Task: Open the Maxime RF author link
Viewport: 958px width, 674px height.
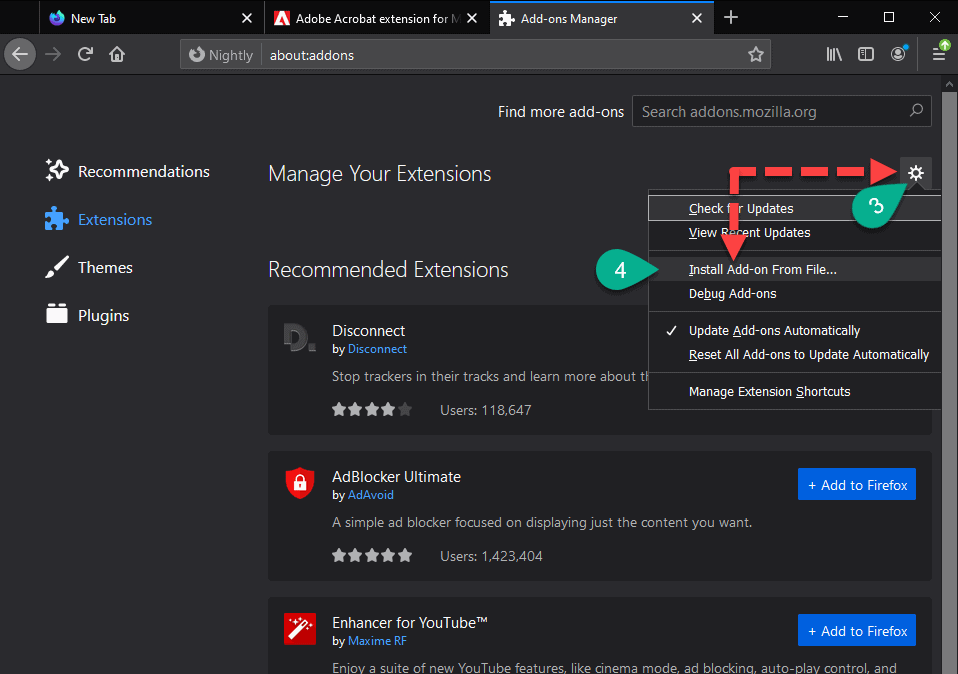Action: [x=377, y=641]
